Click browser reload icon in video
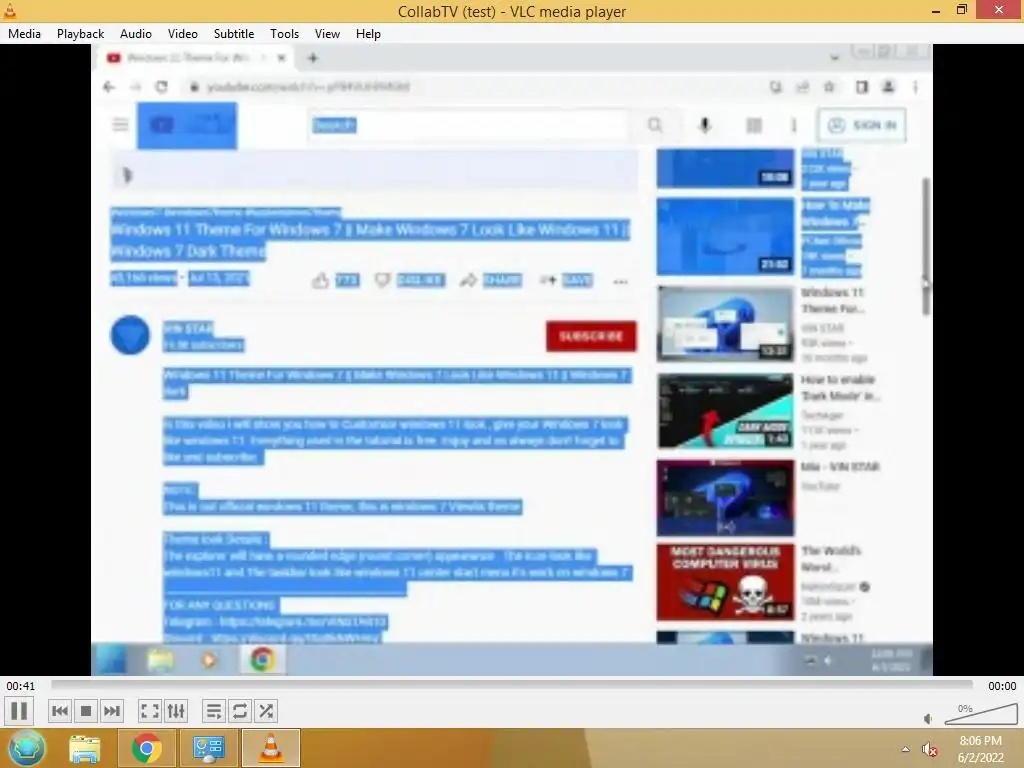 (161, 87)
